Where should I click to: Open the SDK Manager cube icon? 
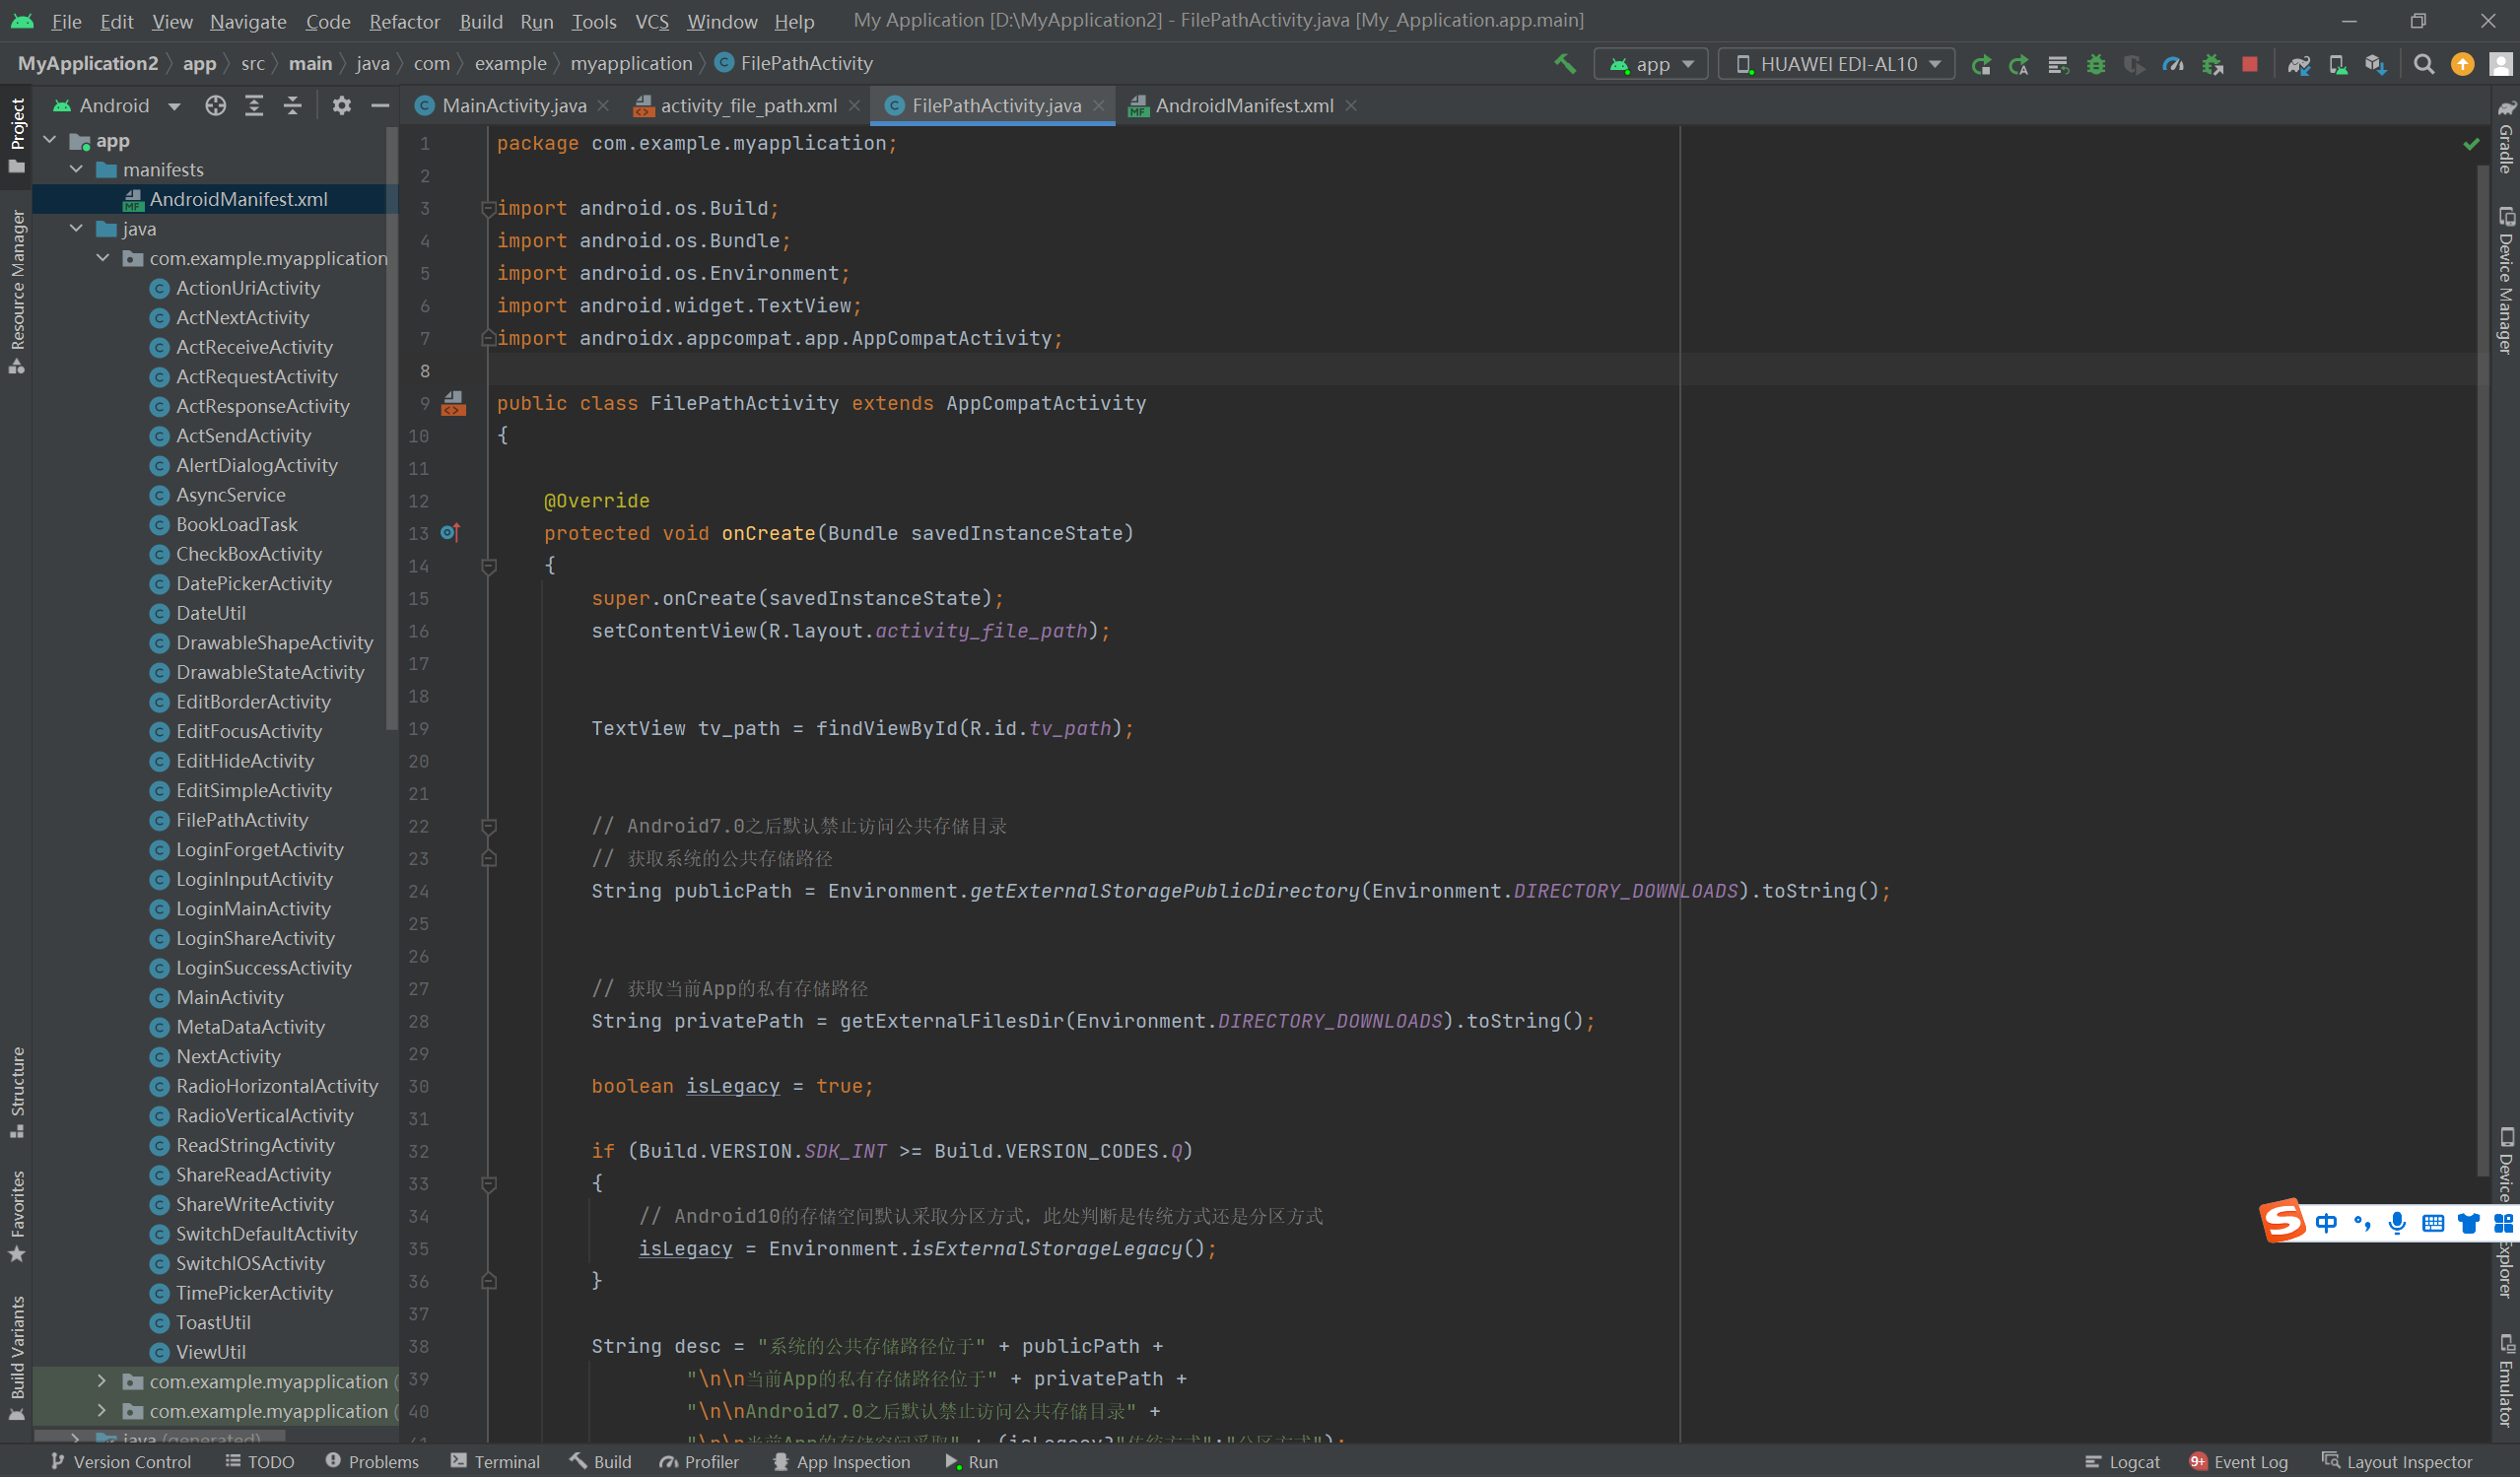pyautogui.click(x=2375, y=64)
